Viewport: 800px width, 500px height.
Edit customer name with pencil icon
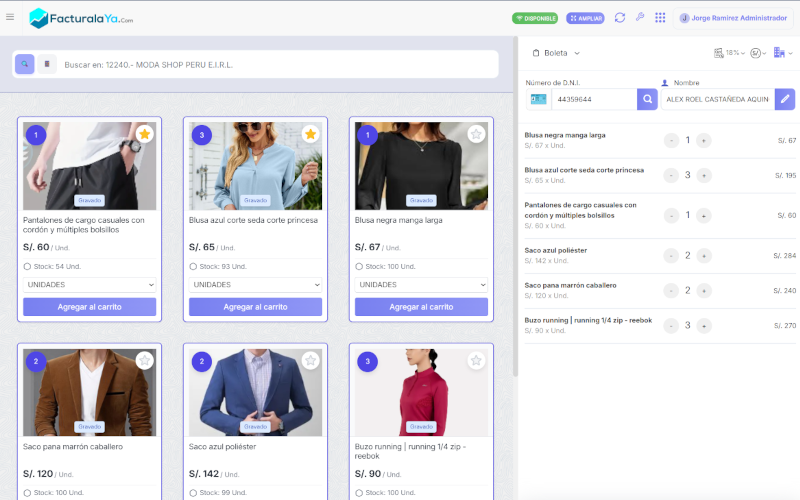(785, 99)
